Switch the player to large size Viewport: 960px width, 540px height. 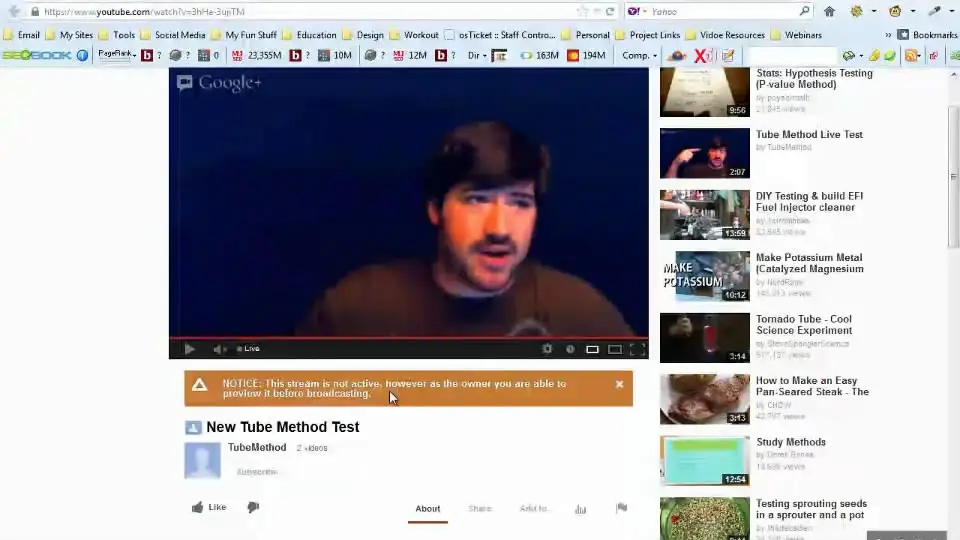[615, 349]
